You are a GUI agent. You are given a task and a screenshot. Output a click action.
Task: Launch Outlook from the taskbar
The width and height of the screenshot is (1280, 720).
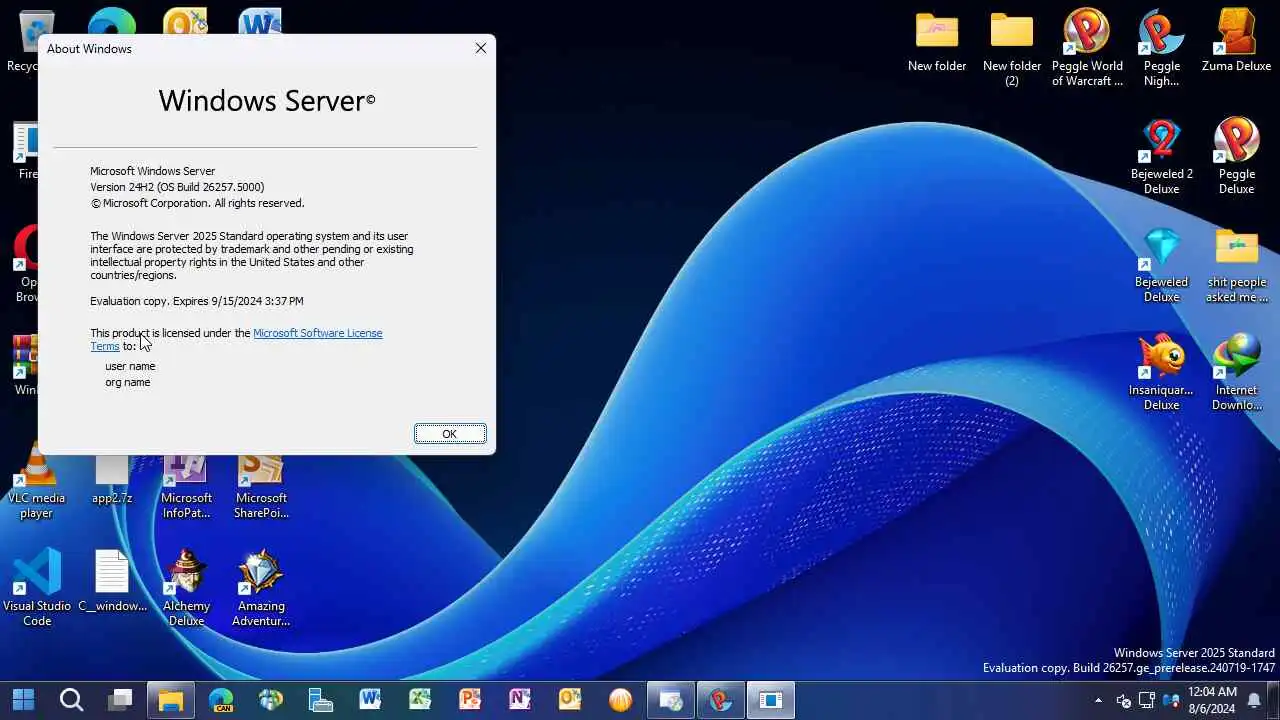[x=570, y=700]
